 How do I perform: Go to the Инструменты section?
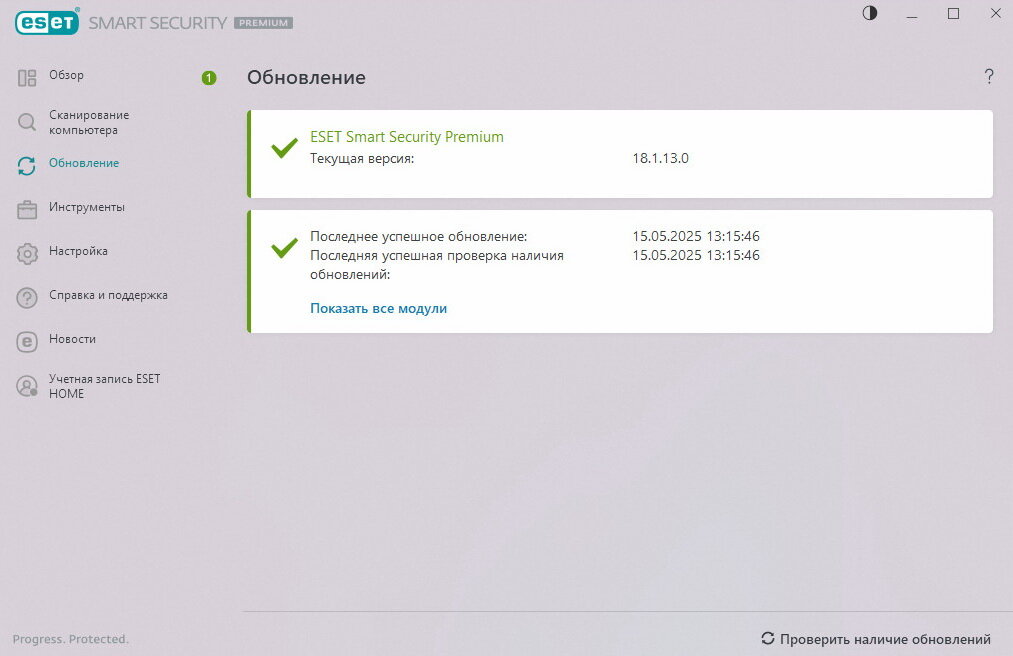[x=87, y=207]
